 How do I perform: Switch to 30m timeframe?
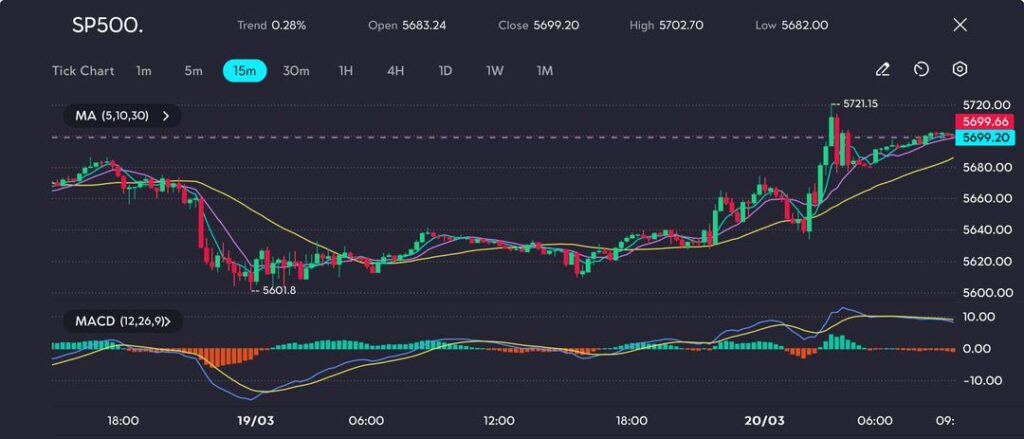click(296, 71)
